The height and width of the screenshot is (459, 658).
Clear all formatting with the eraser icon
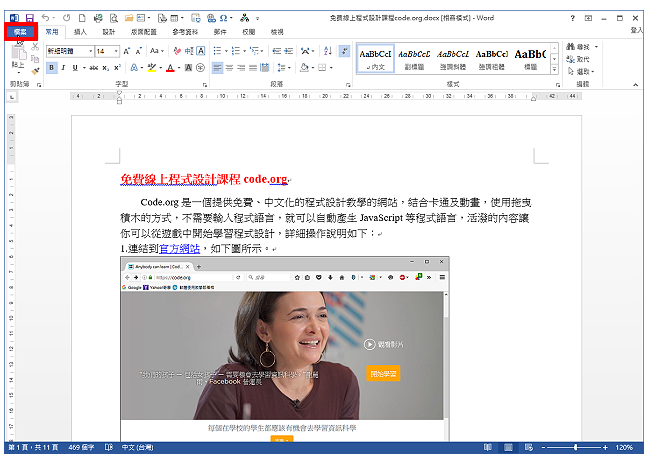tap(177, 51)
